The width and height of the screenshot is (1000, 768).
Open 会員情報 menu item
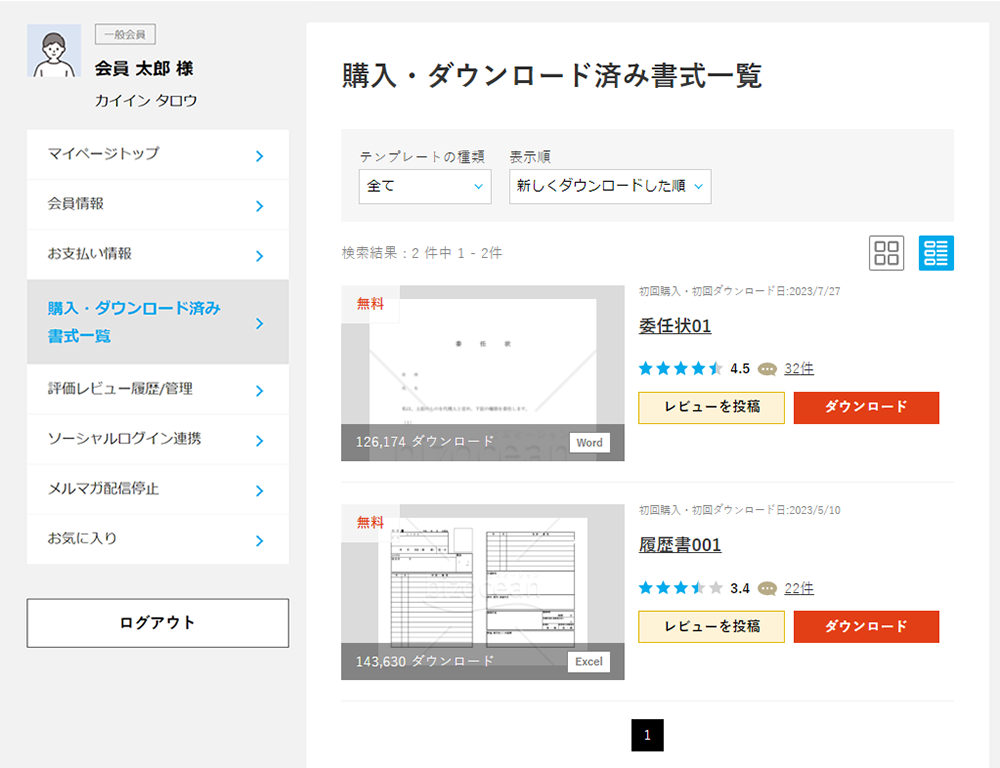click(158, 205)
